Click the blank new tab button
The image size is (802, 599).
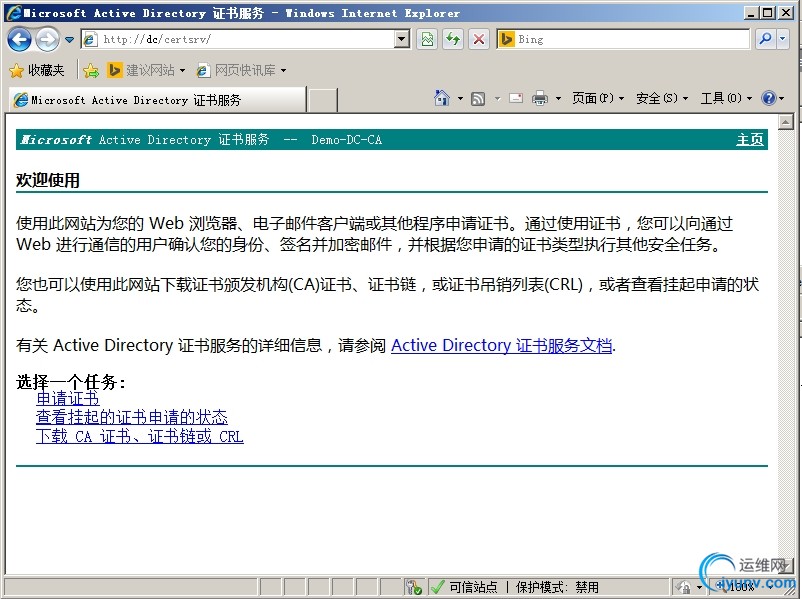[x=323, y=100]
